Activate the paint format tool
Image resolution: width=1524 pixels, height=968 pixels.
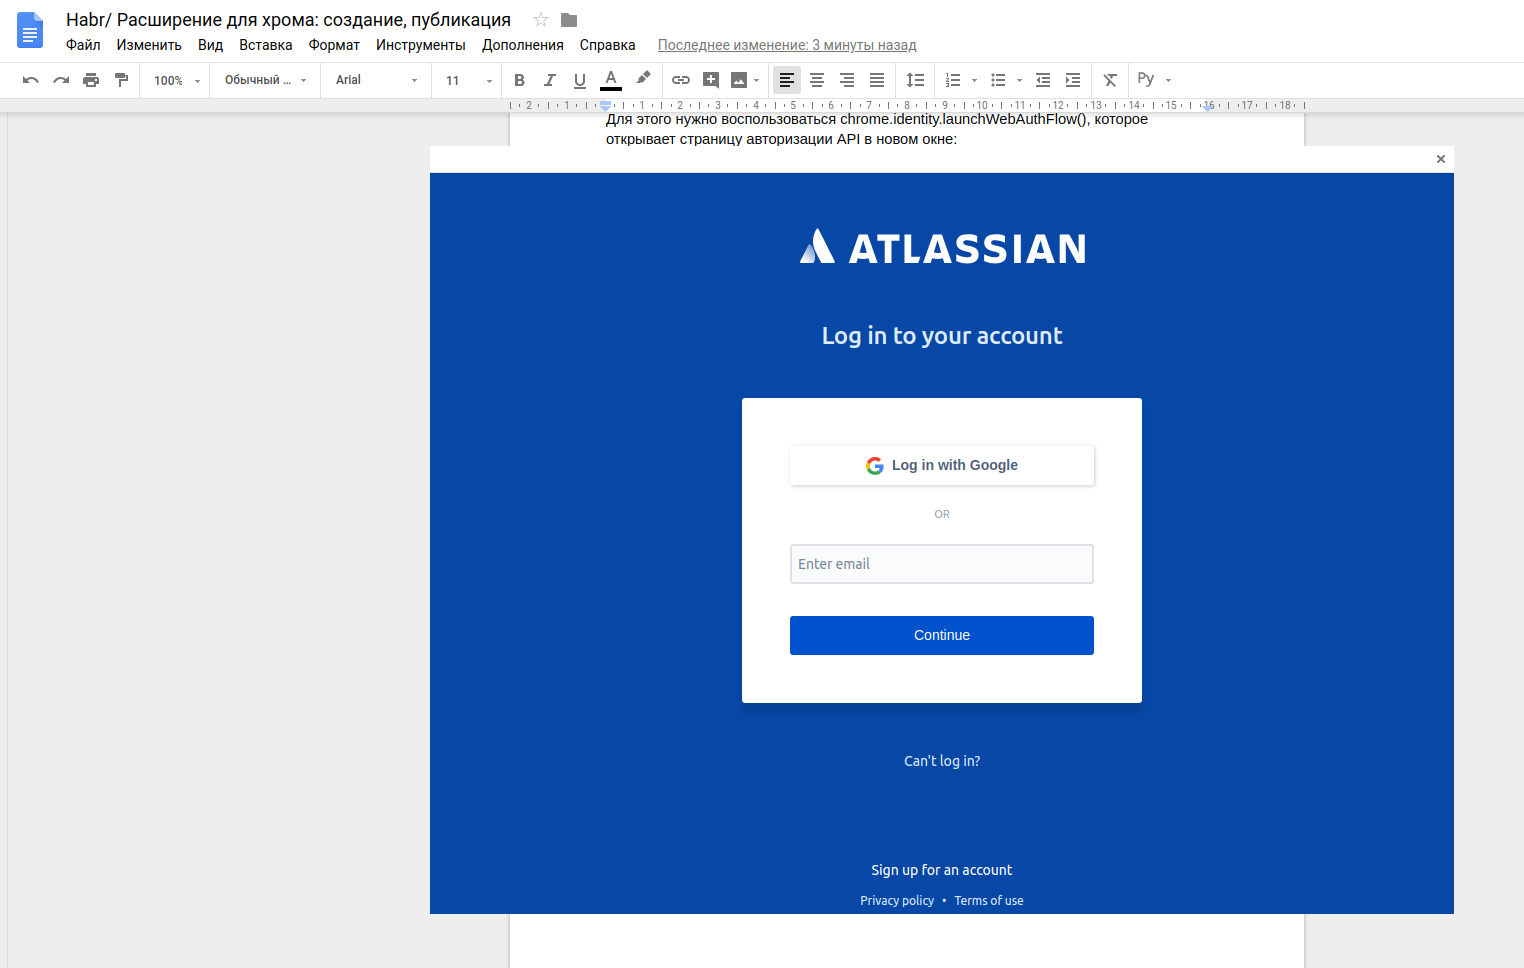(121, 80)
